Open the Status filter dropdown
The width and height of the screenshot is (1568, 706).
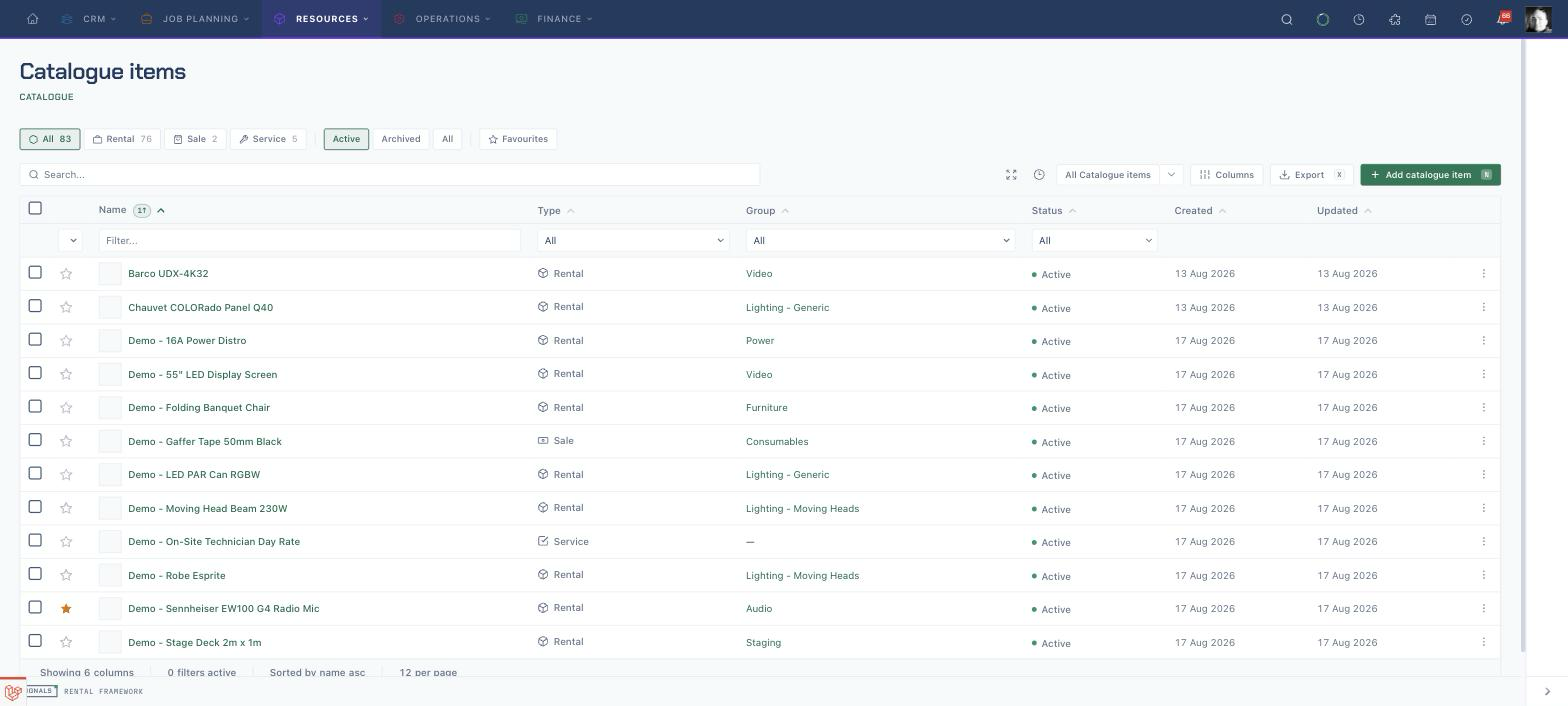(x=1094, y=241)
